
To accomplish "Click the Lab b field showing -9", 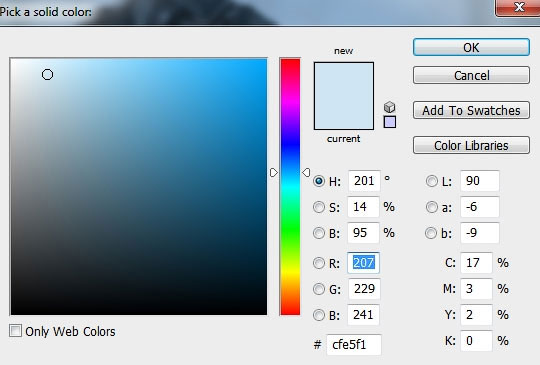I will (480, 233).
